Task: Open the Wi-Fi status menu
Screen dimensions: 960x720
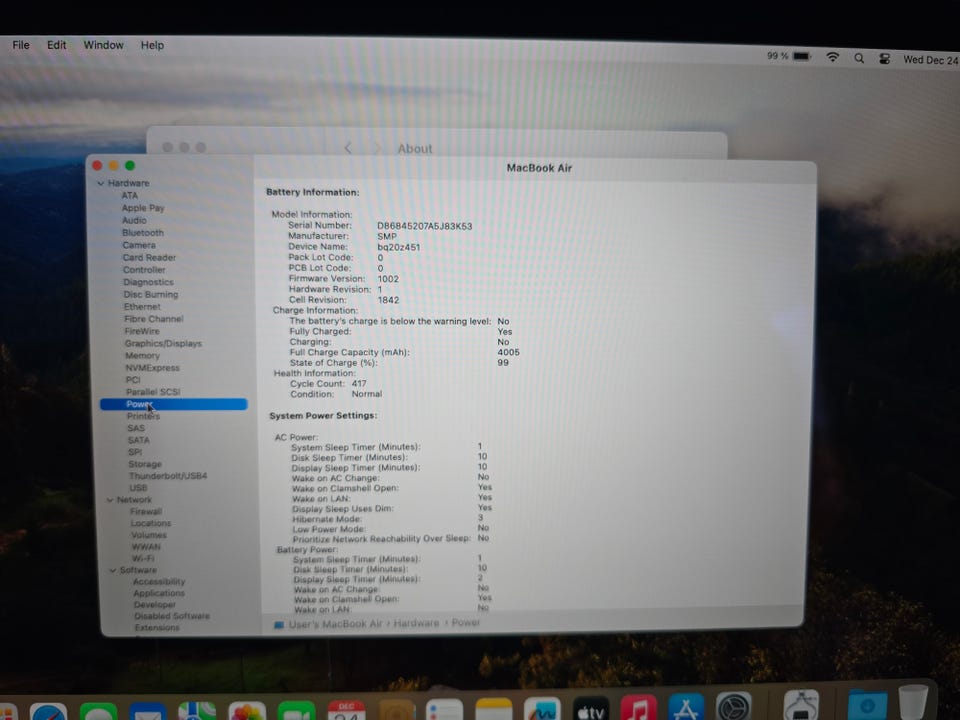Action: (x=833, y=57)
